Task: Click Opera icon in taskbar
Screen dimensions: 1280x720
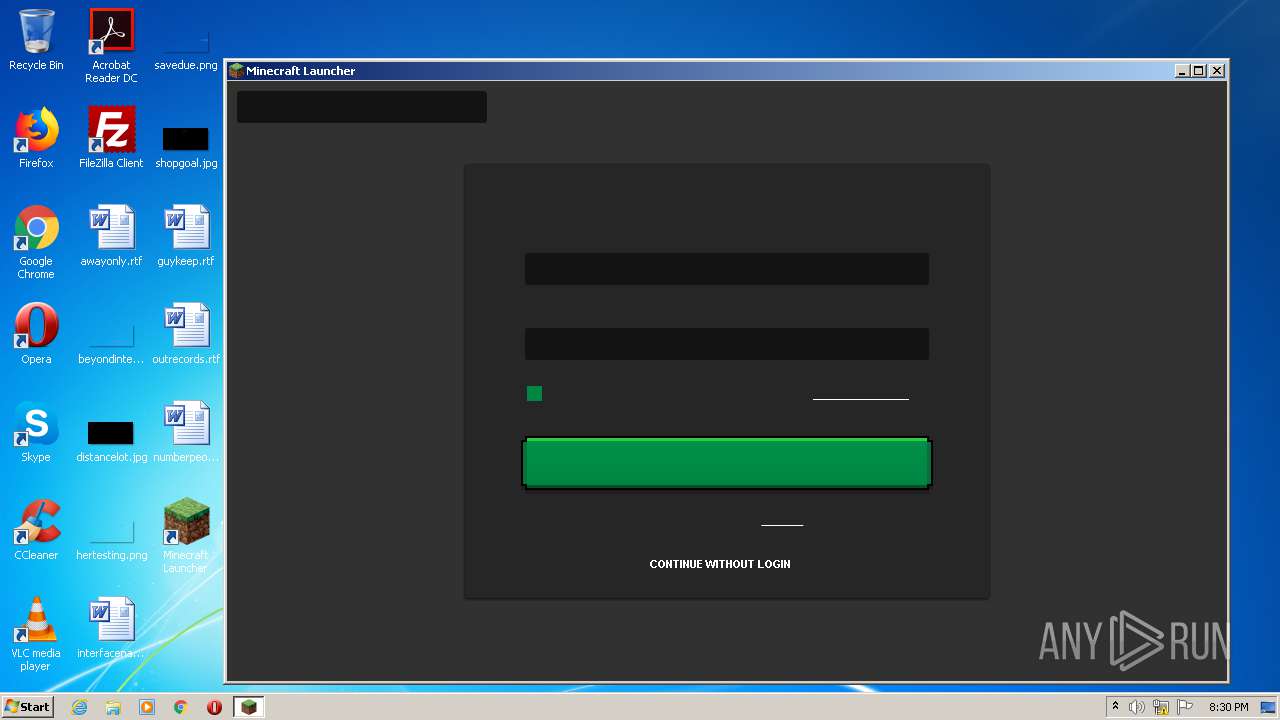Action: (214, 707)
